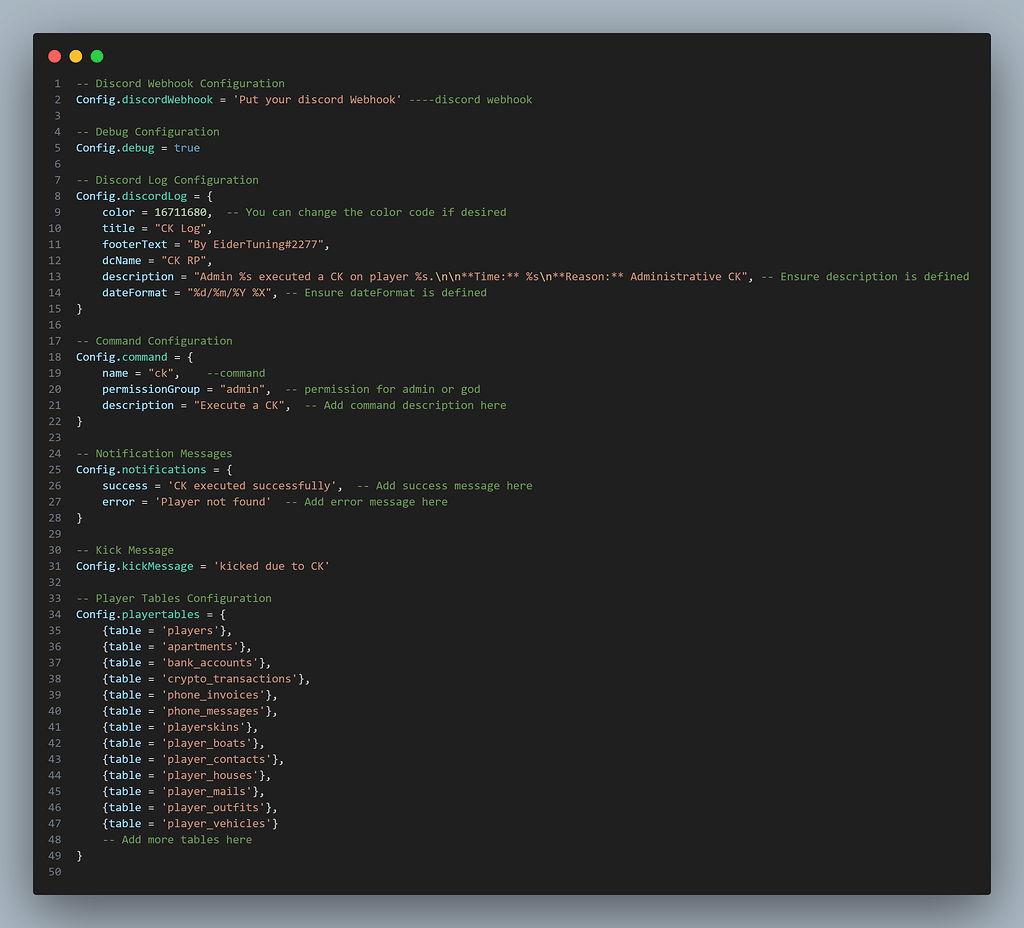Image resolution: width=1024 pixels, height=928 pixels.
Task: Click the 'true' value of Config.debug
Action: 187,148
